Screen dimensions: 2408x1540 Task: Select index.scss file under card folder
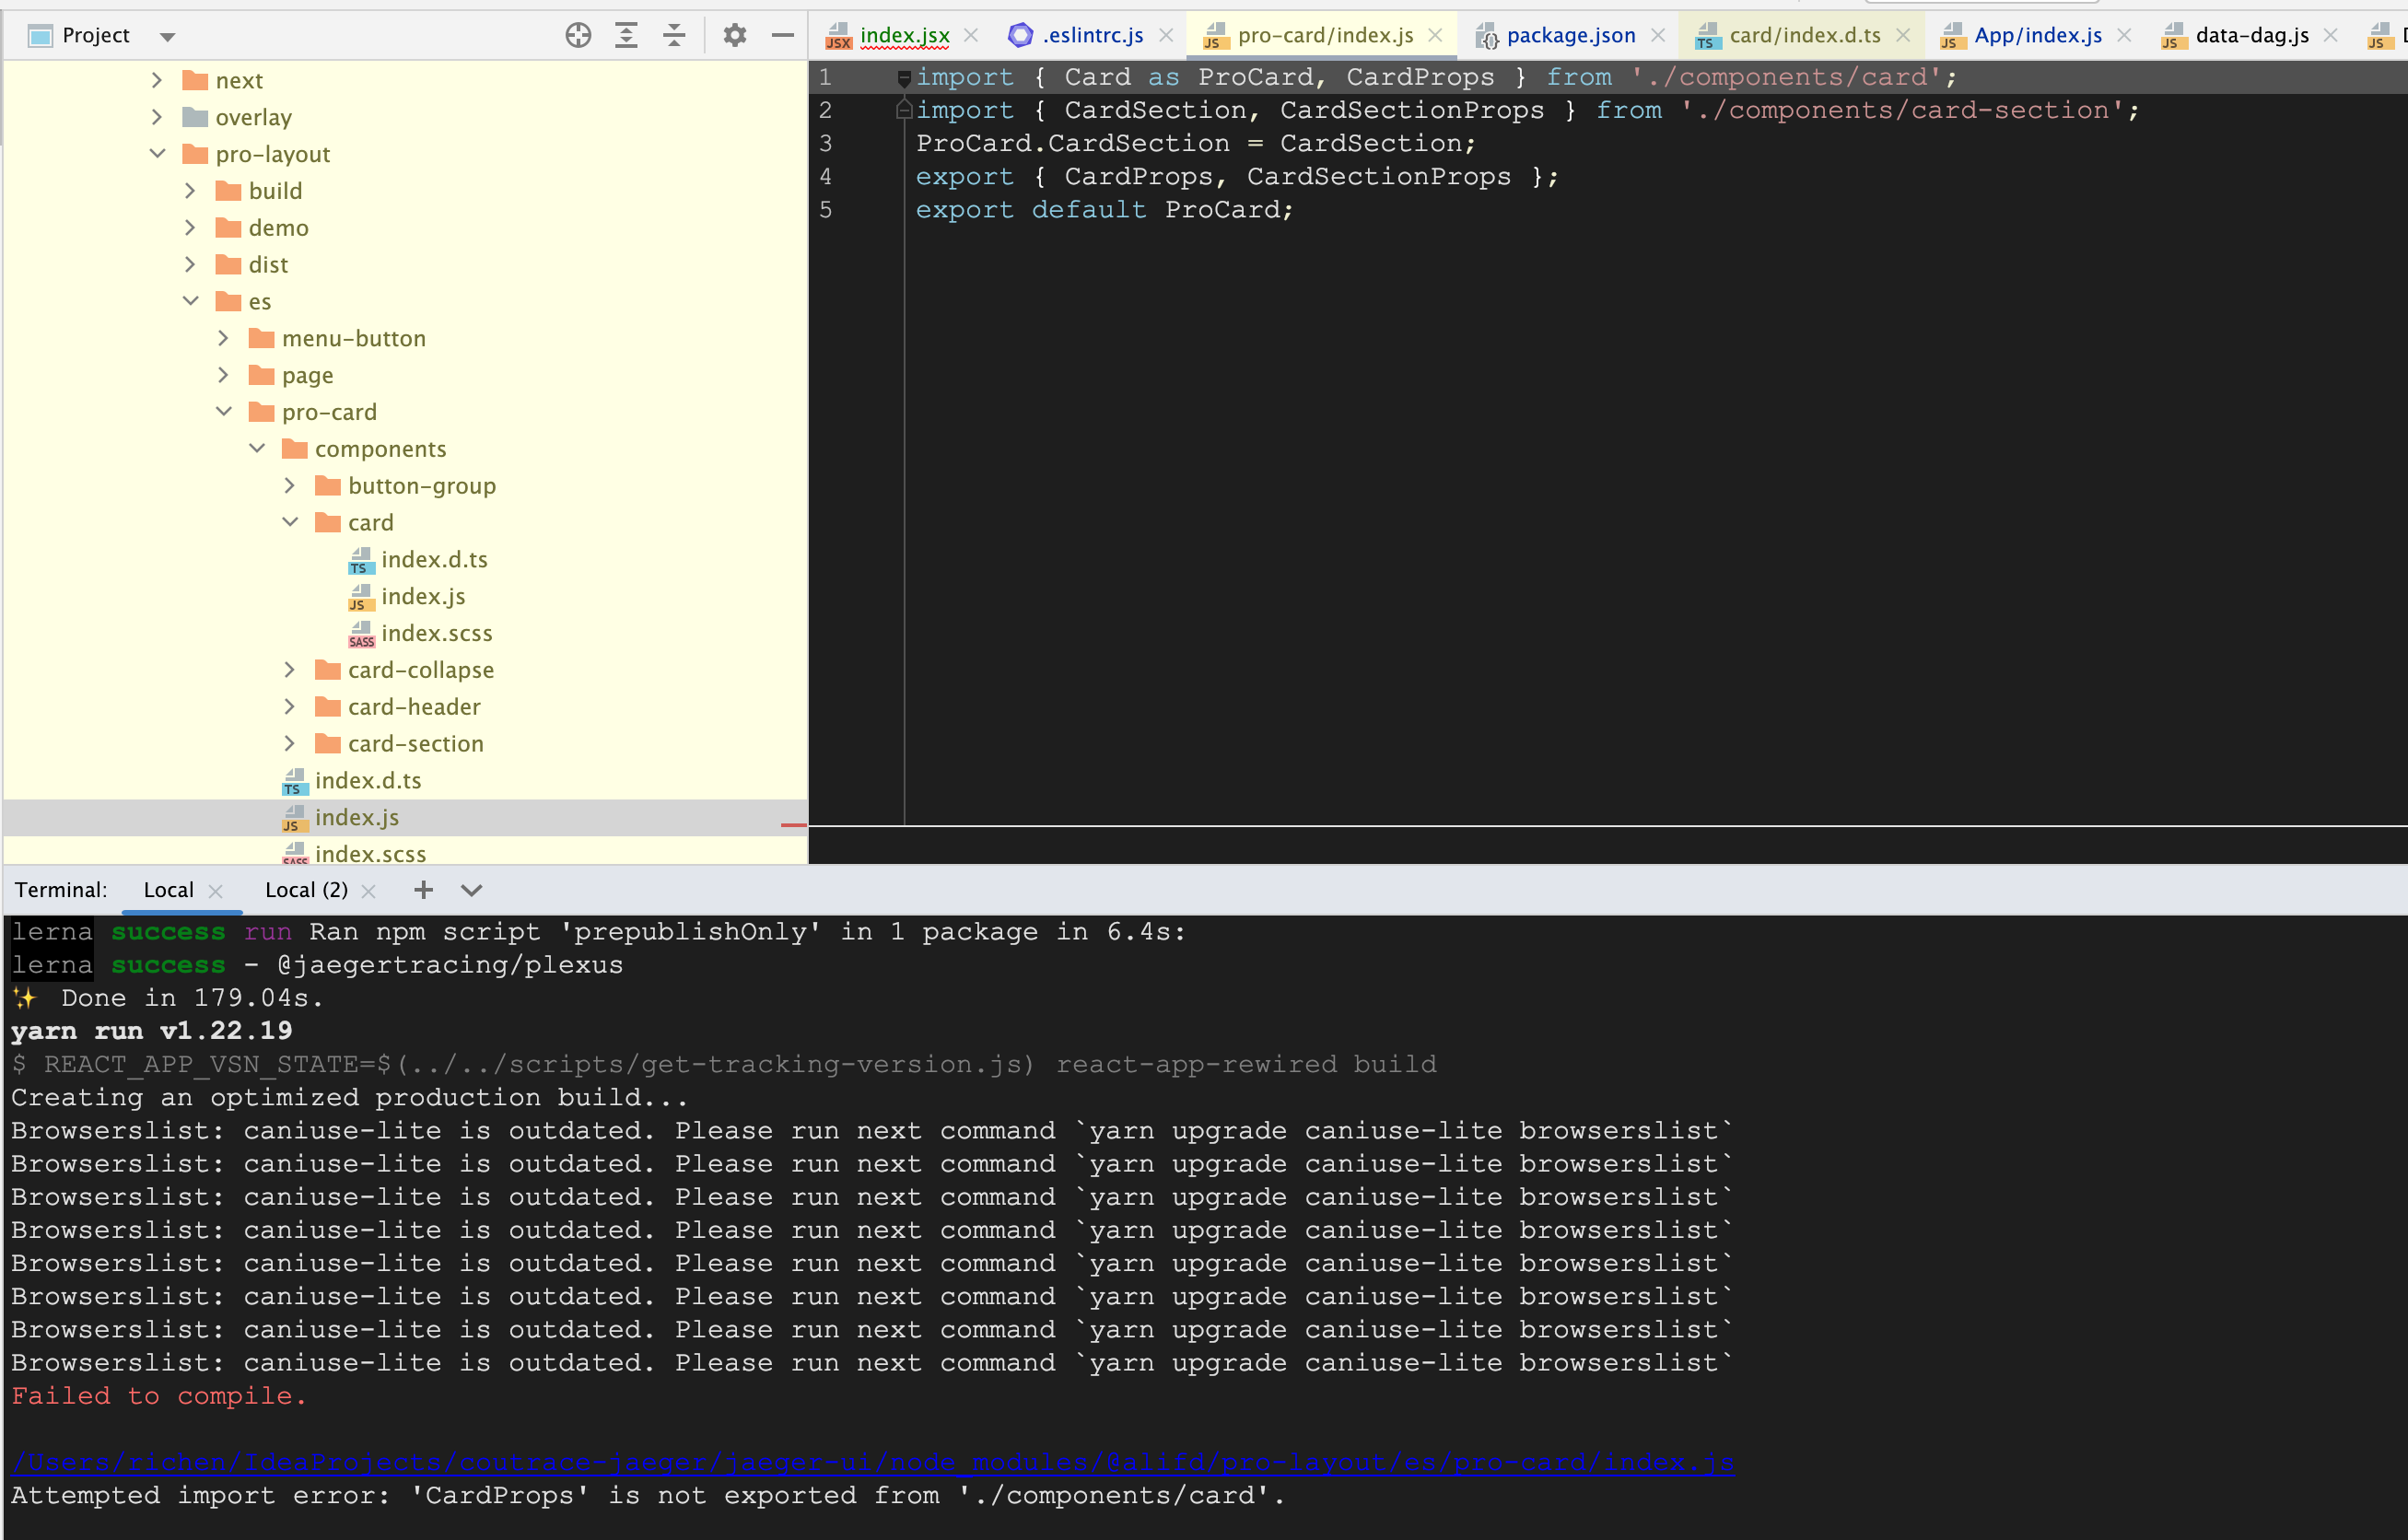tap(436, 633)
